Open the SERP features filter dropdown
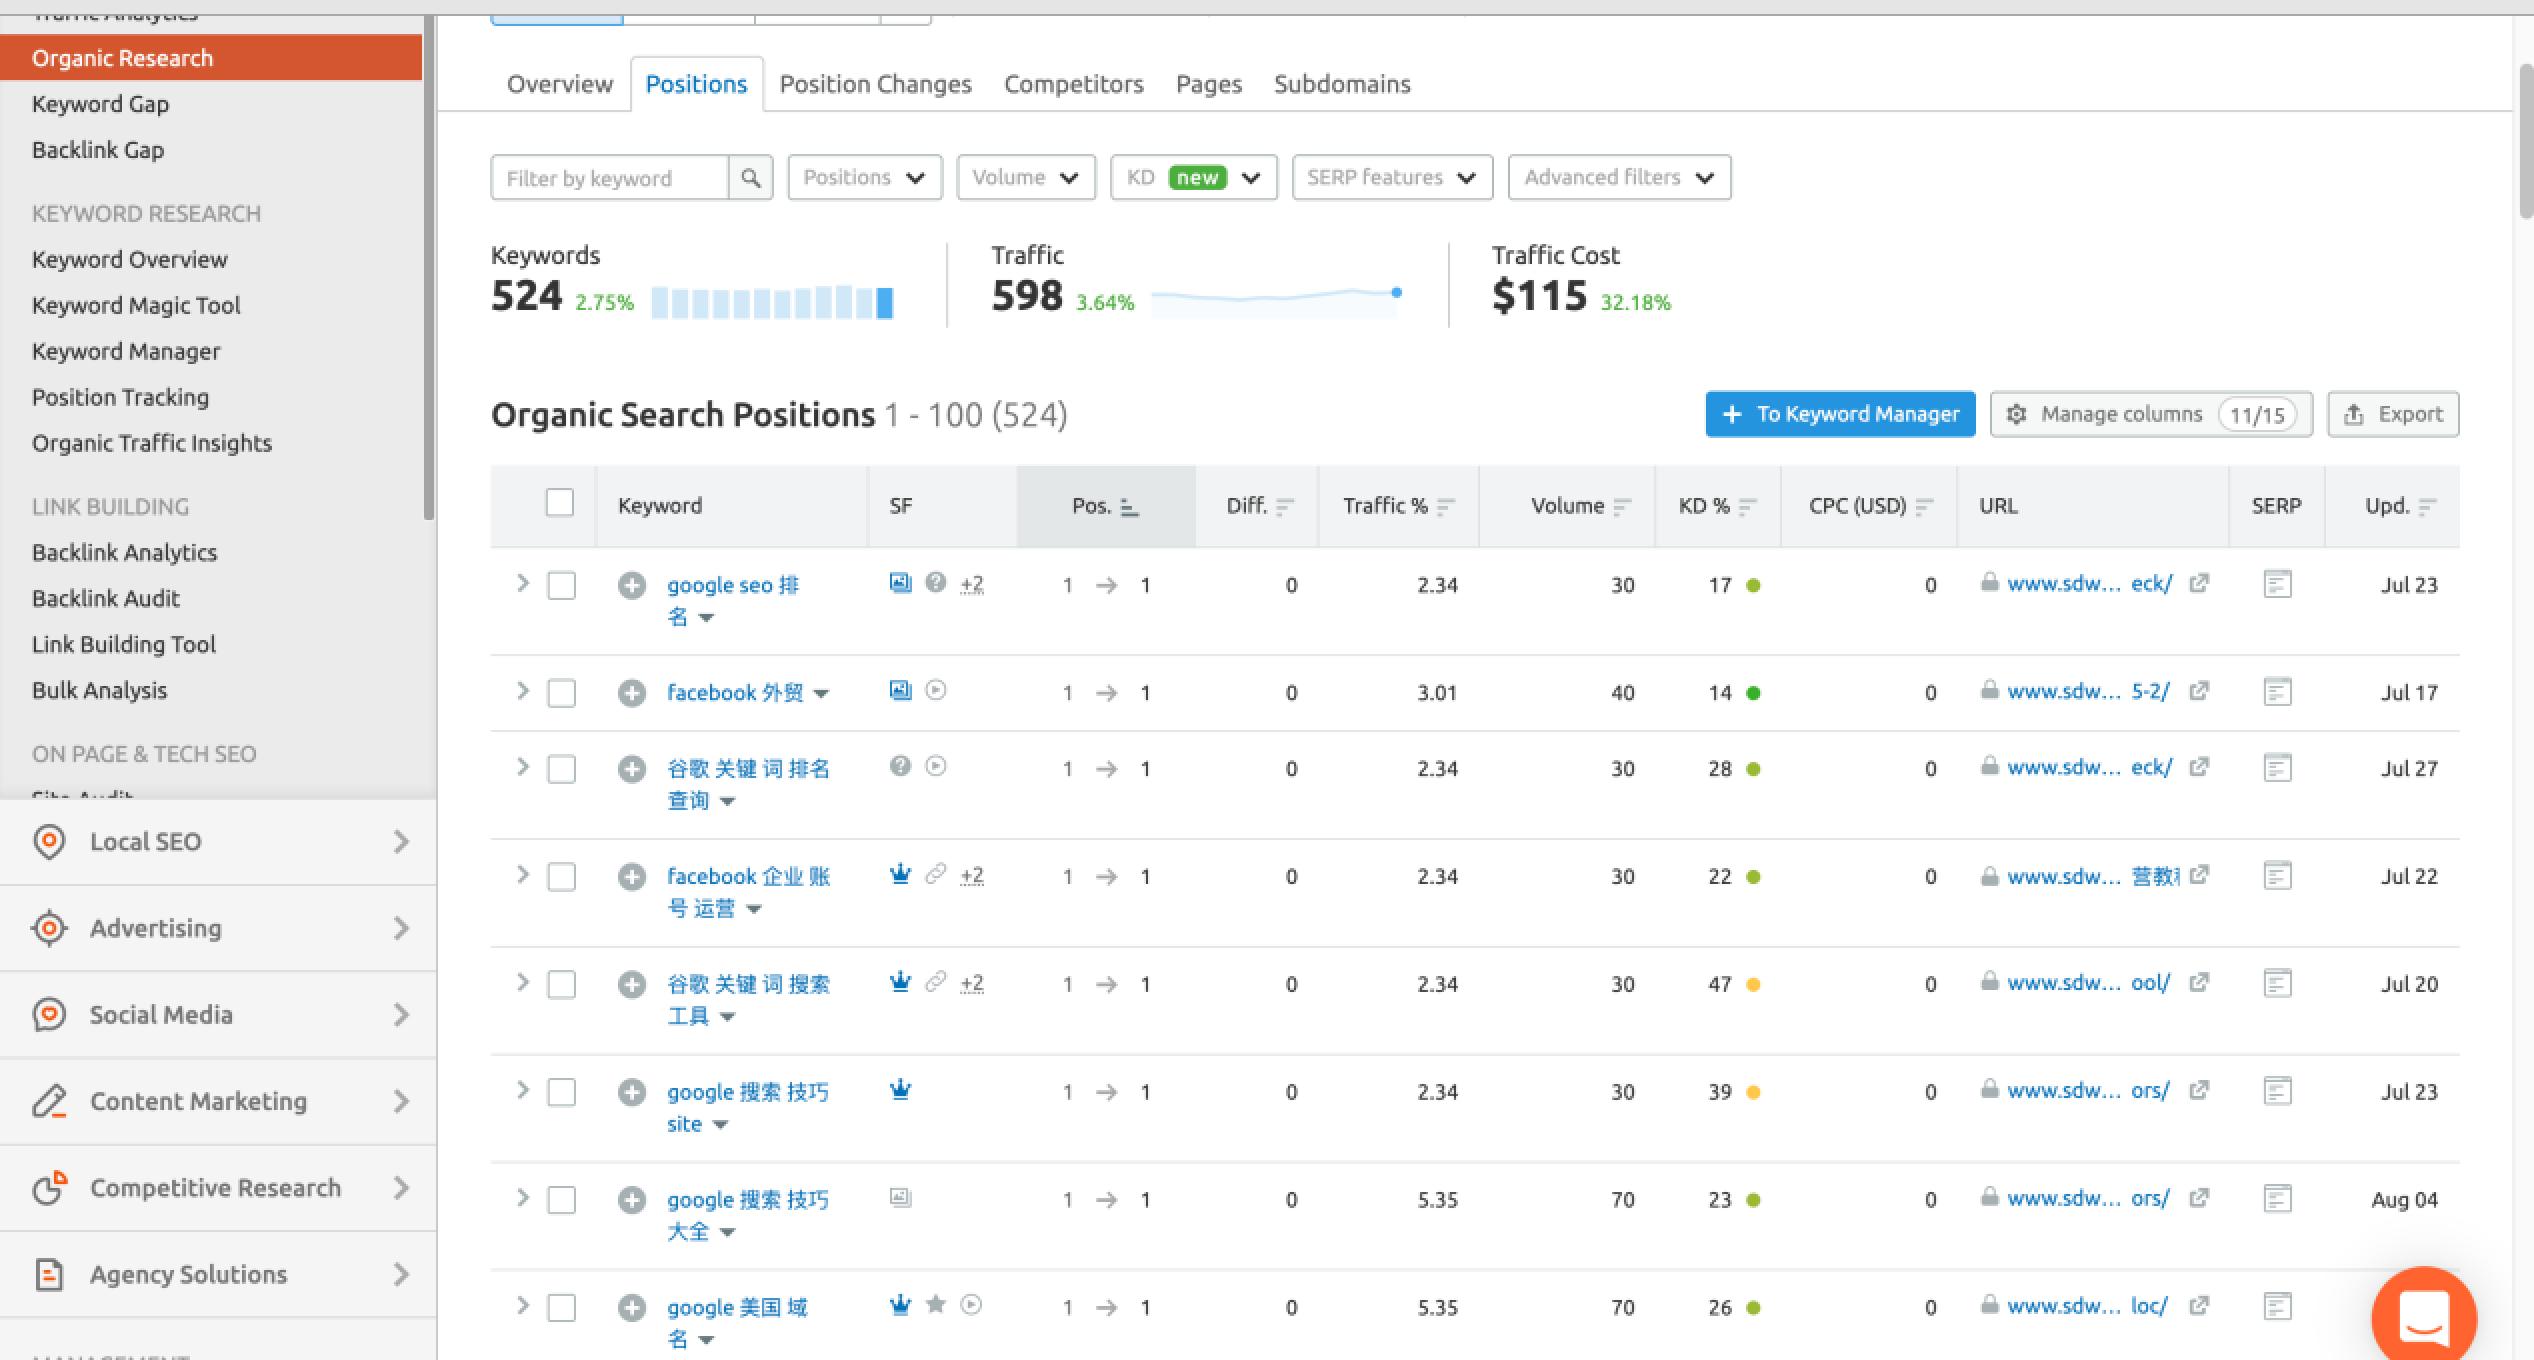The image size is (2534, 1360). 1392,178
